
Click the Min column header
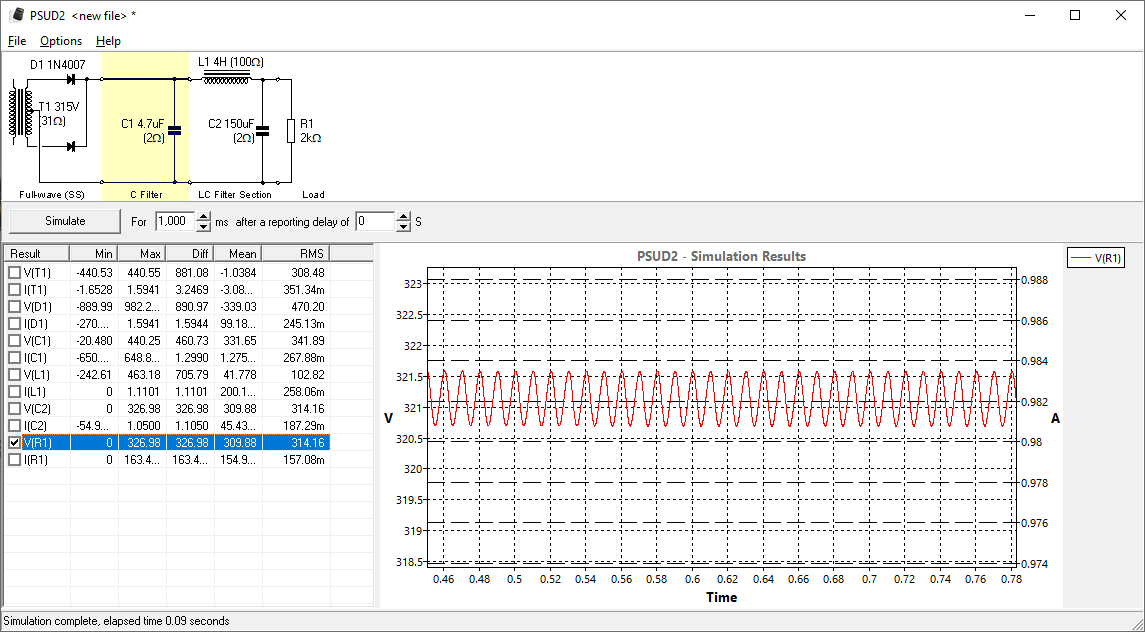point(93,254)
